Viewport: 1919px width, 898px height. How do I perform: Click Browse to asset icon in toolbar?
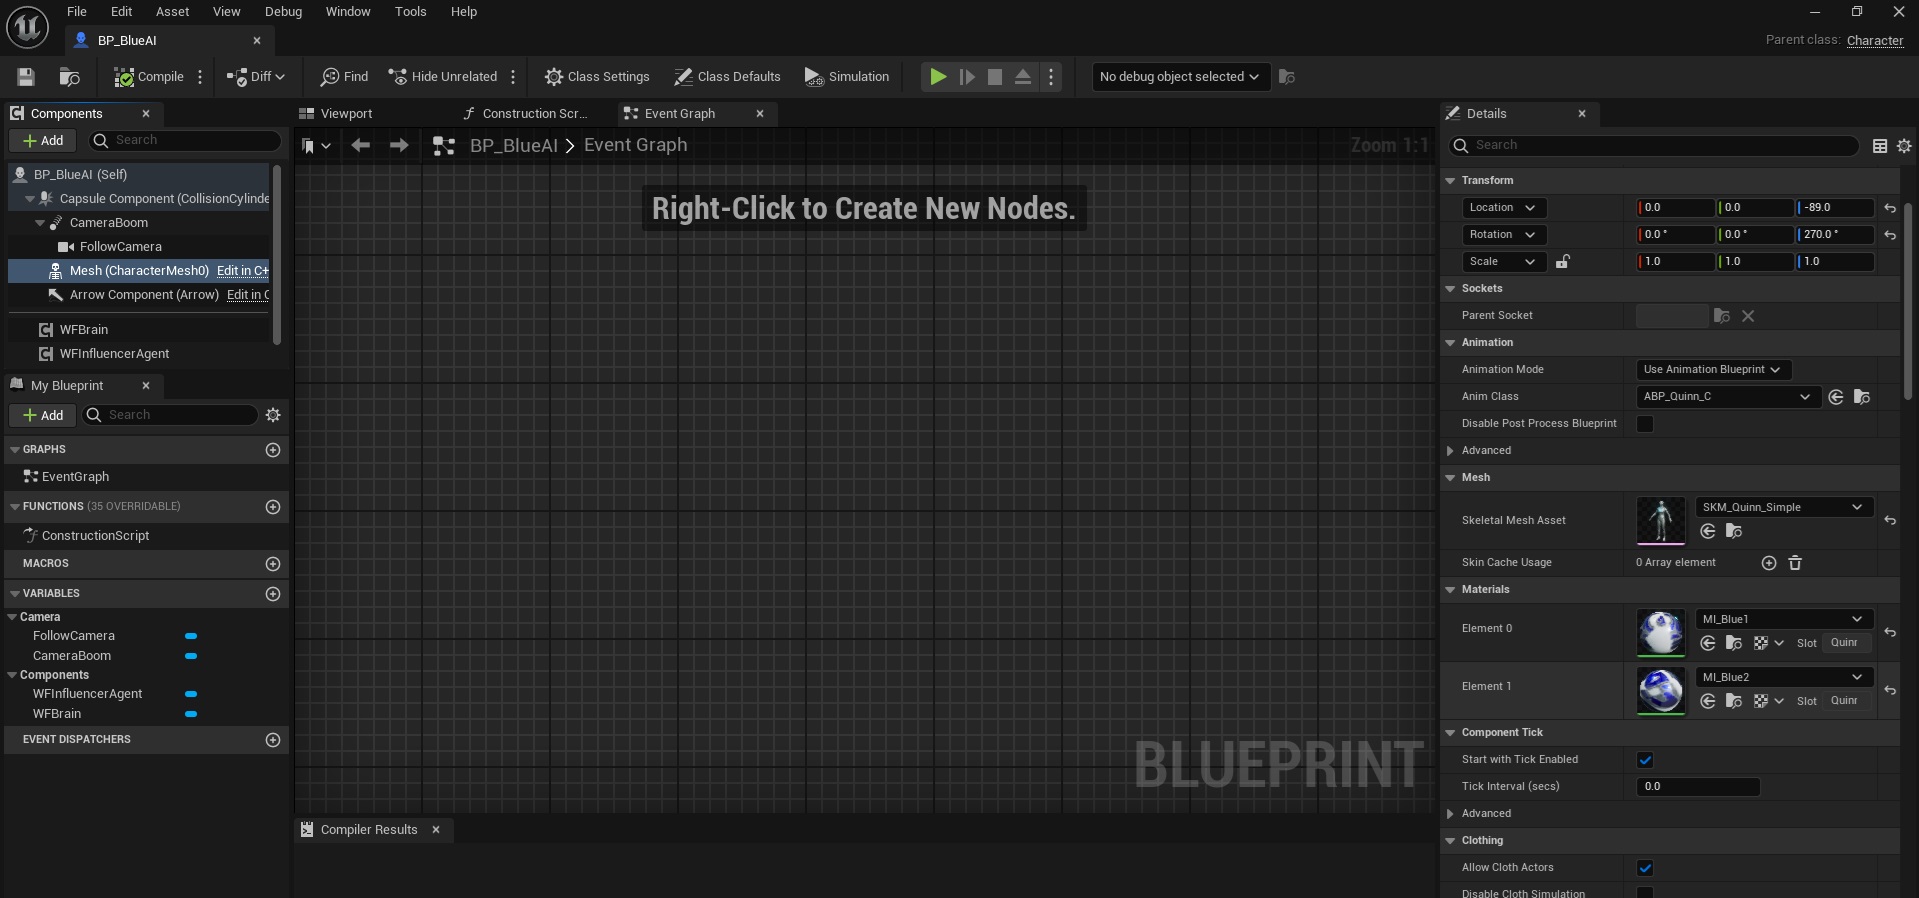click(69, 77)
